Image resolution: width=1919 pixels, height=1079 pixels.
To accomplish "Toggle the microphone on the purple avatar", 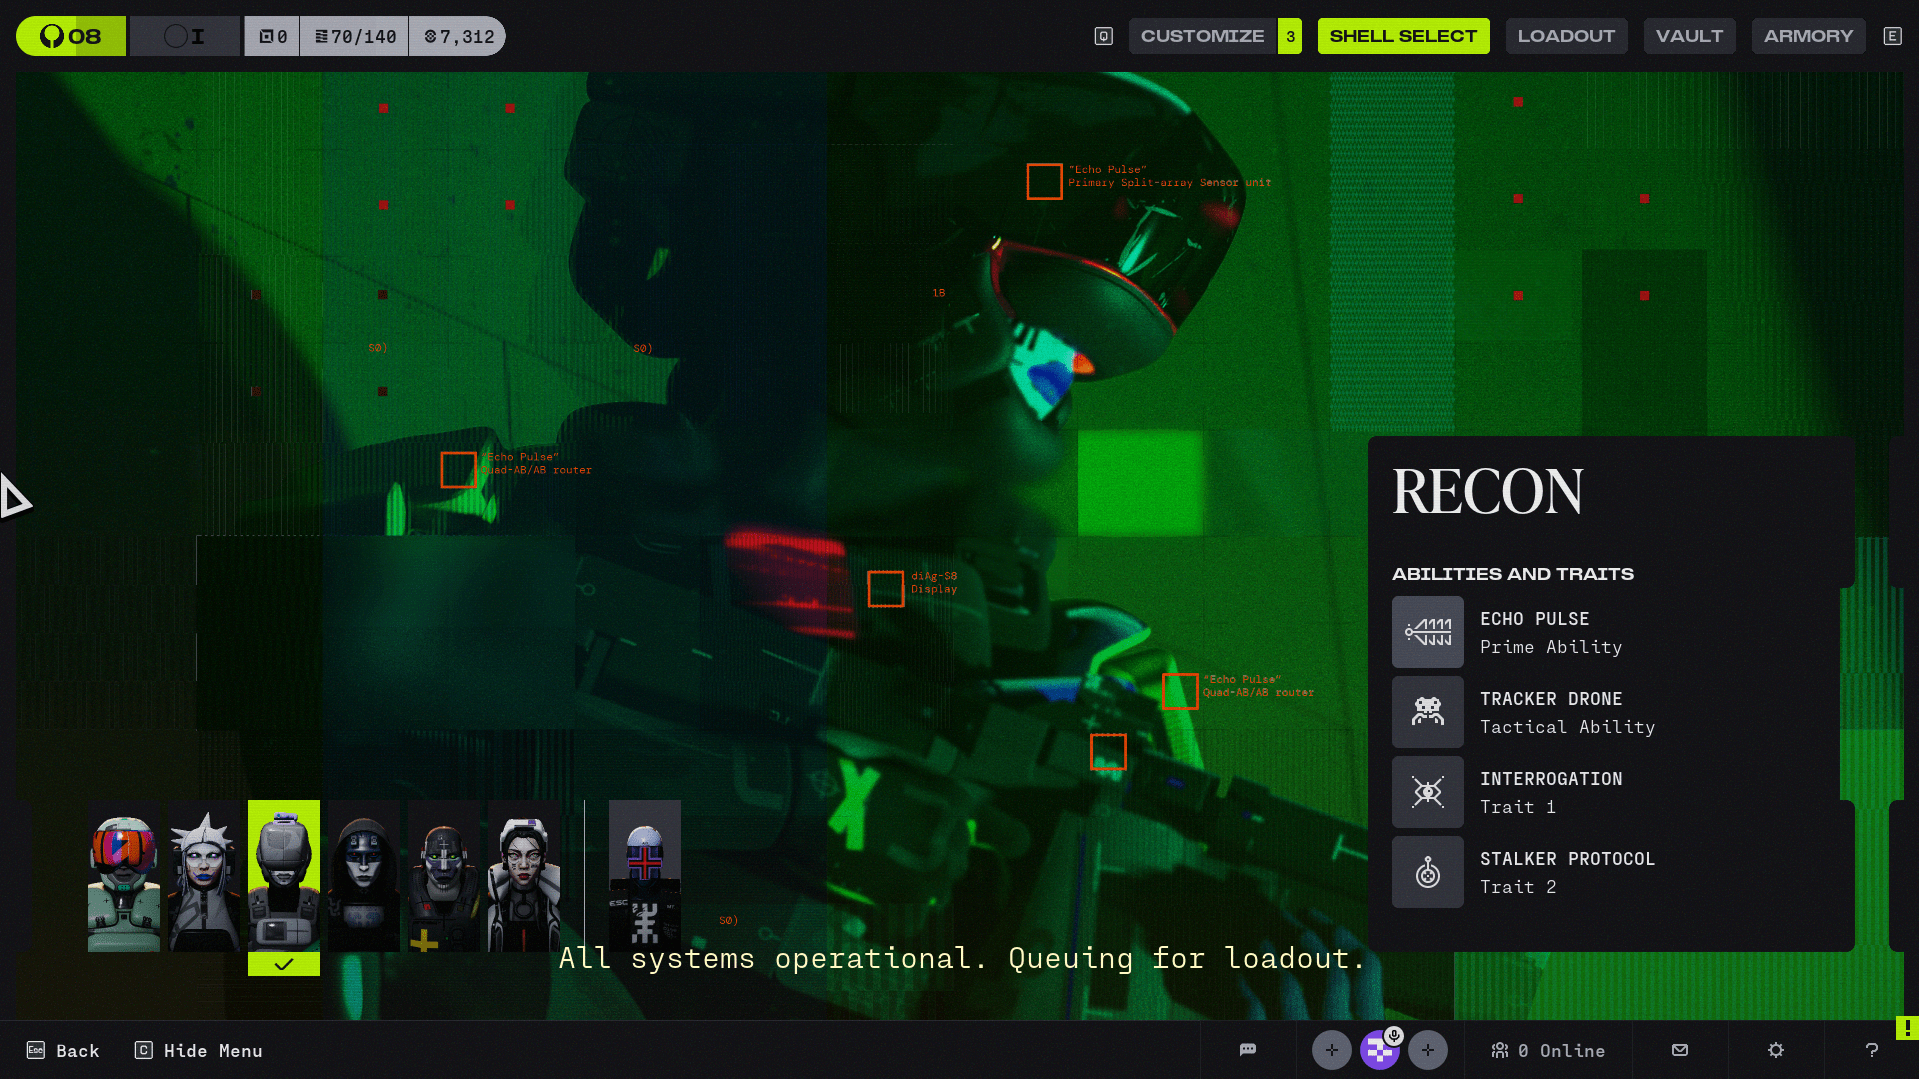I will coord(1394,1036).
